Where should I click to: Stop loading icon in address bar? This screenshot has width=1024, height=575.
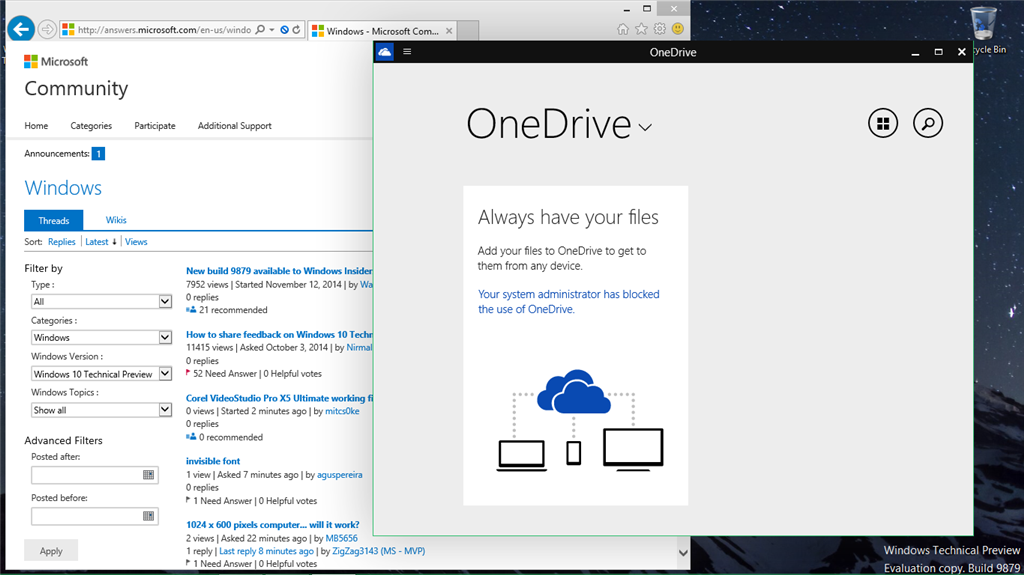click(285, 30)
